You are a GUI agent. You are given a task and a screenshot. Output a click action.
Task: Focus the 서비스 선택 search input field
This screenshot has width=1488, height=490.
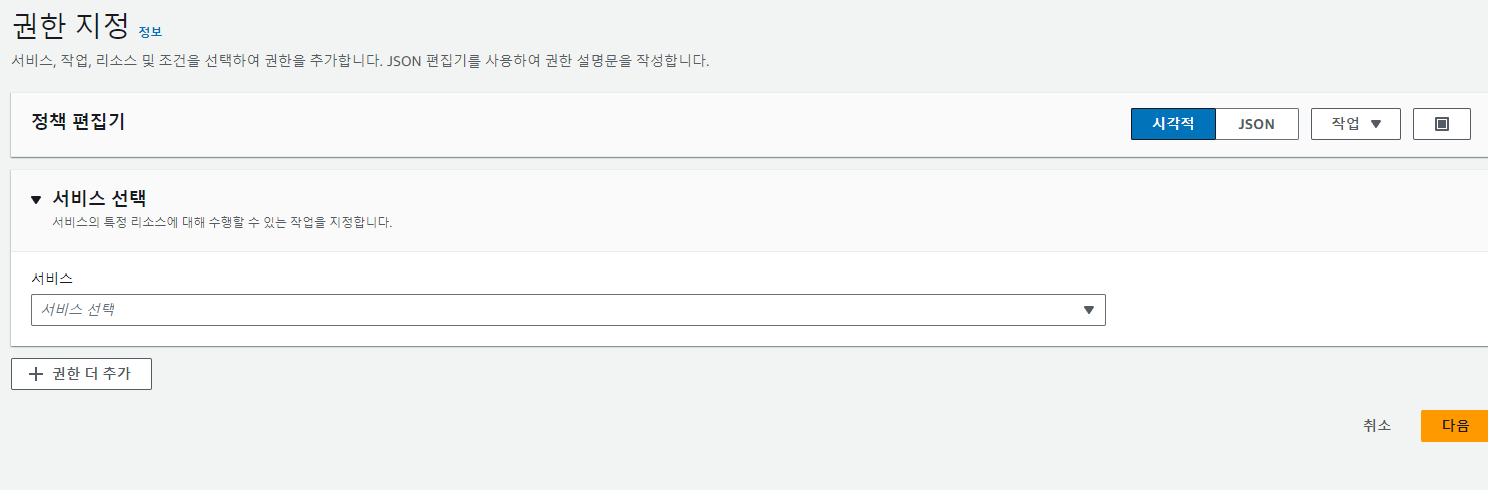point(568,310)
